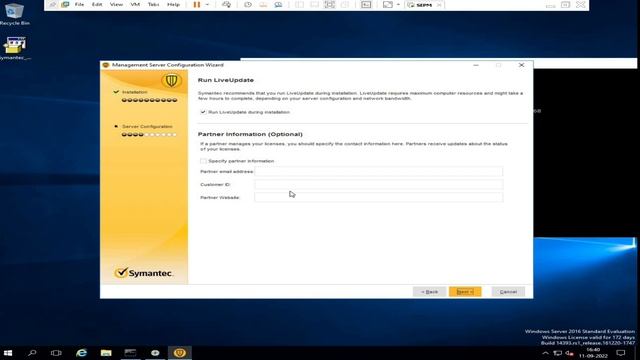This screenshot has height=360, width=640.
Task: Click the network tray icon
Action: [558, 353]
